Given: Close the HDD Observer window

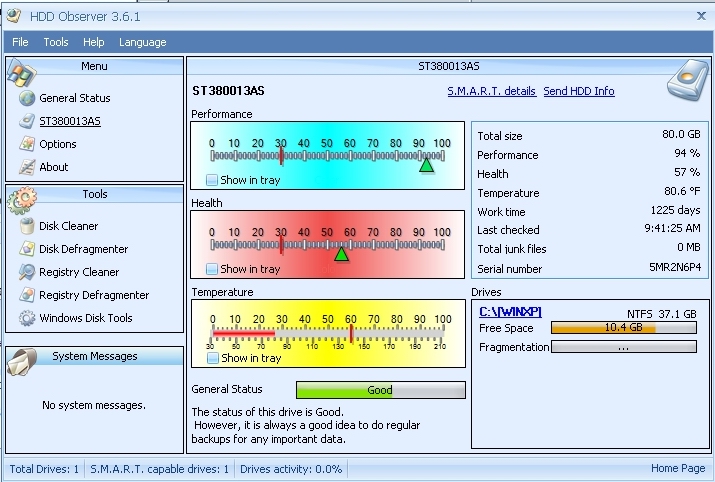Looking at the screenshot, I should 701,16.
